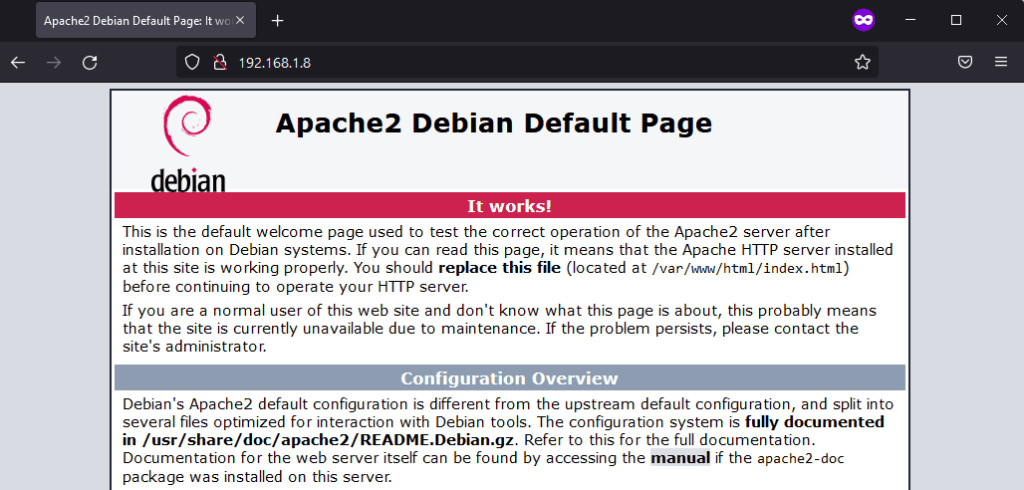
Task: Close the Apache2 Debian Default Page tab
Action: click(240, 20)
